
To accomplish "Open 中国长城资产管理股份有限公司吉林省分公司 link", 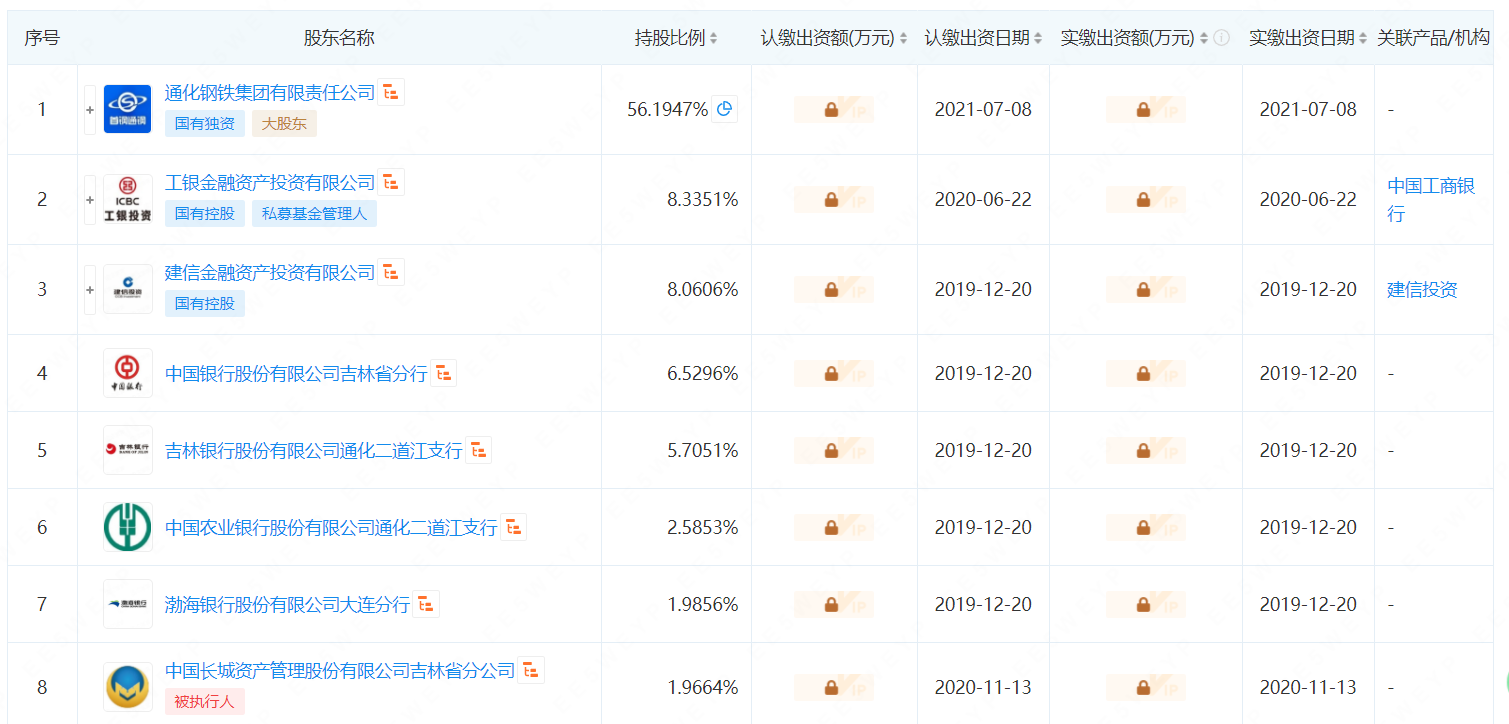I will click(339, 670).
